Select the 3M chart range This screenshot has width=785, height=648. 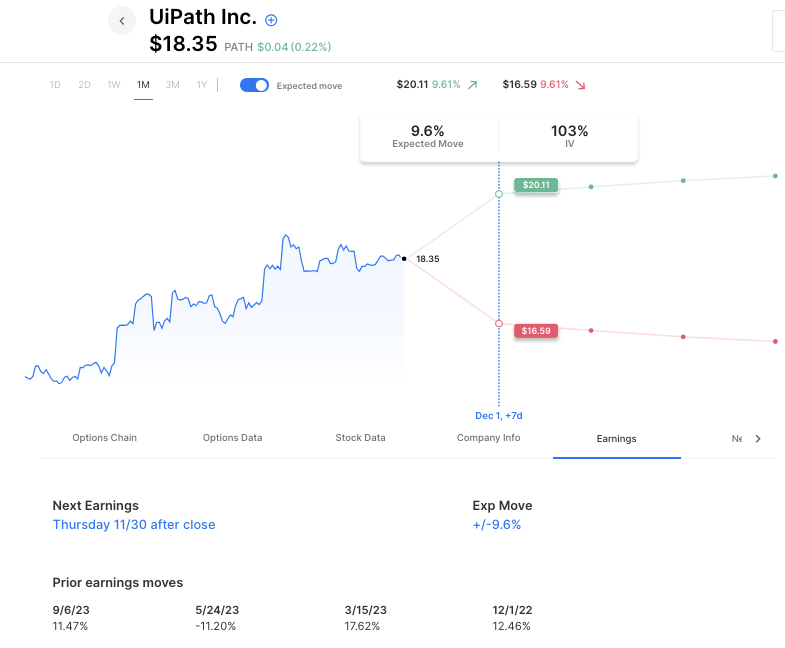pyautogui.click(x=173, y=85)
